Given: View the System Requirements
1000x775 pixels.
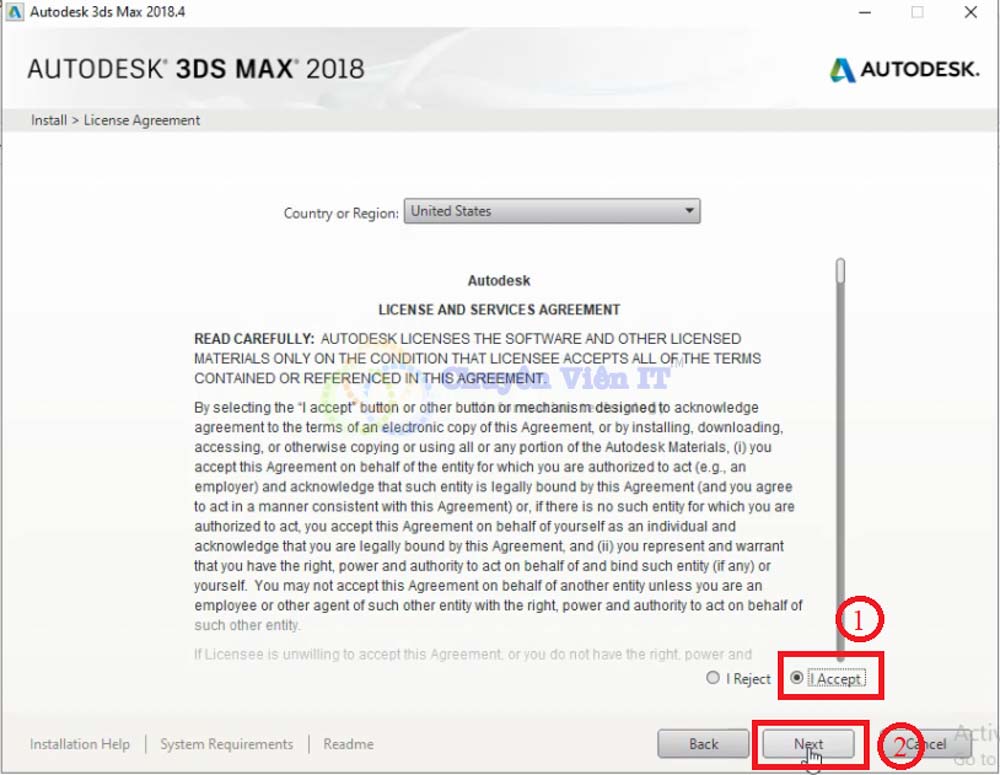Looking at the screenshot, I should [227, 744].
